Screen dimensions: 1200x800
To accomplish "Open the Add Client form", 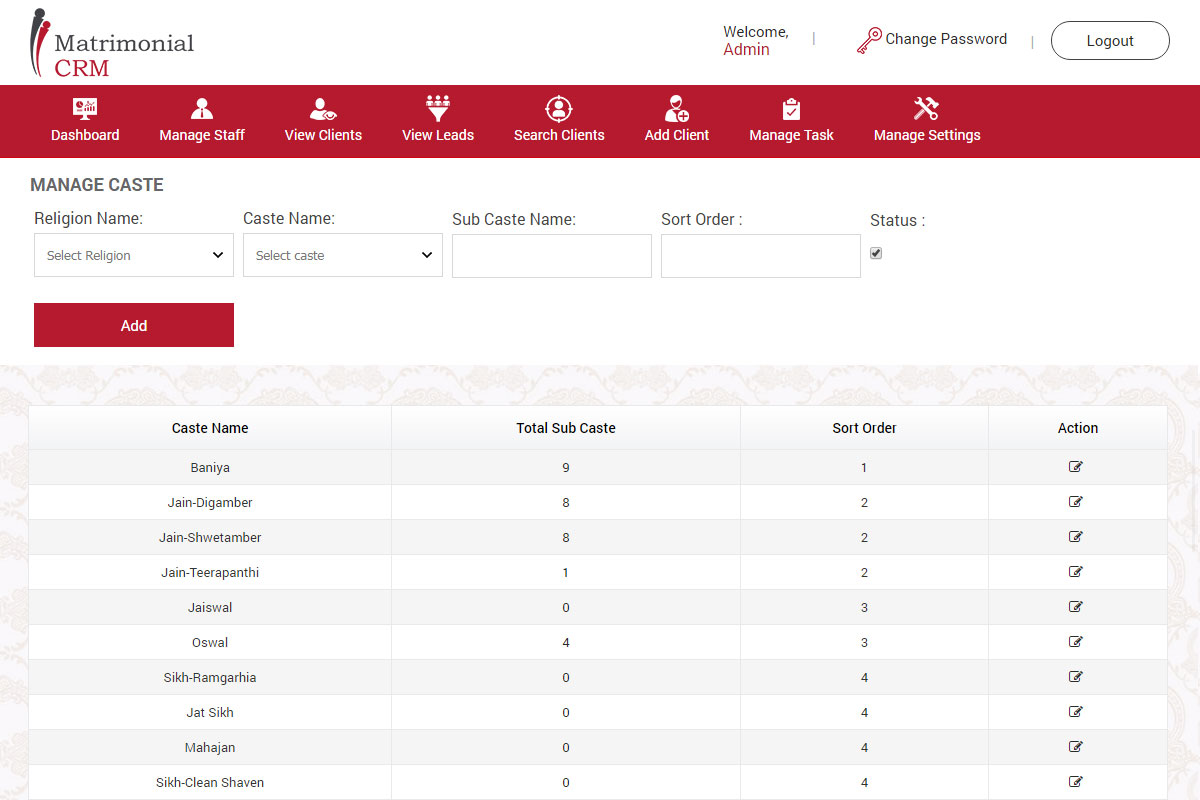I will pos(676,120).
